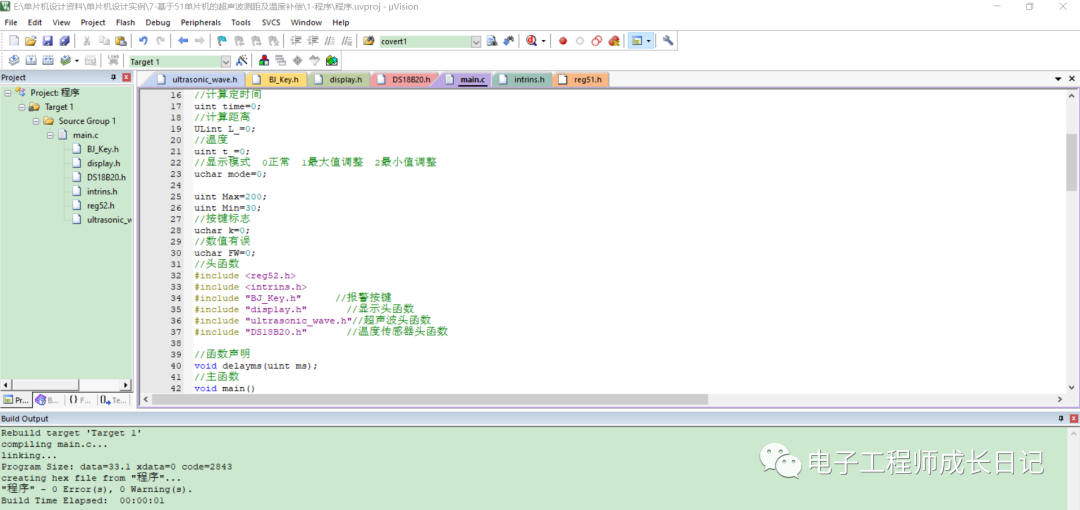The image size is (1080, 510).
Task: Open the Debug menu
Action: (158, 22)
